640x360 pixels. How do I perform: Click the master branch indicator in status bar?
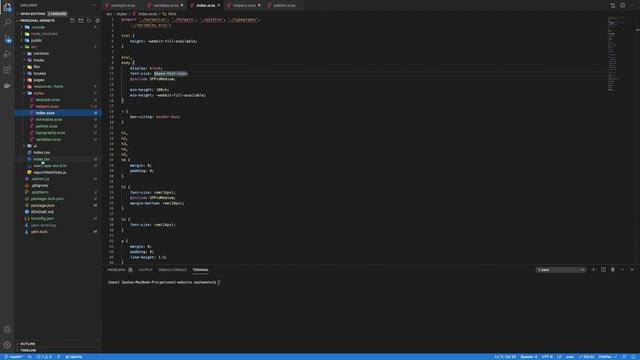point(13,357)
